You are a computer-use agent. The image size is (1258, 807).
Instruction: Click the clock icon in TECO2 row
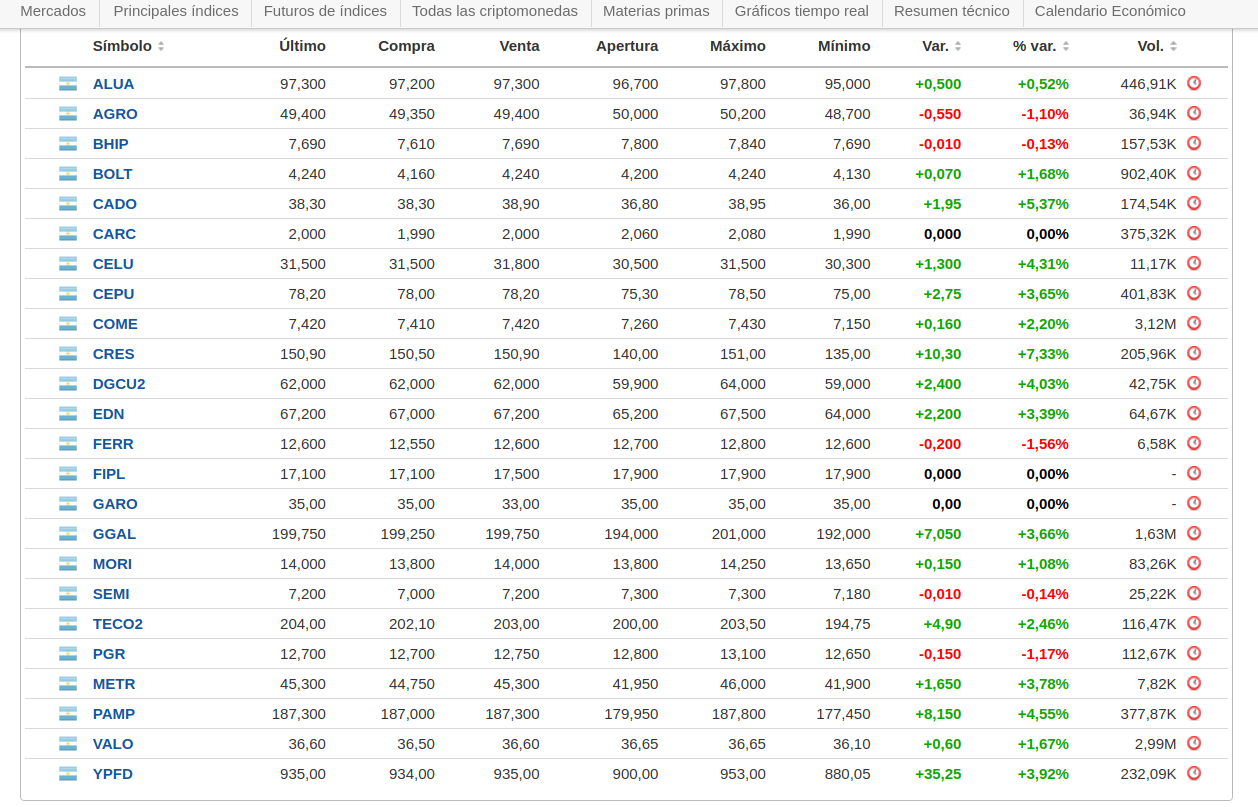1193,624
